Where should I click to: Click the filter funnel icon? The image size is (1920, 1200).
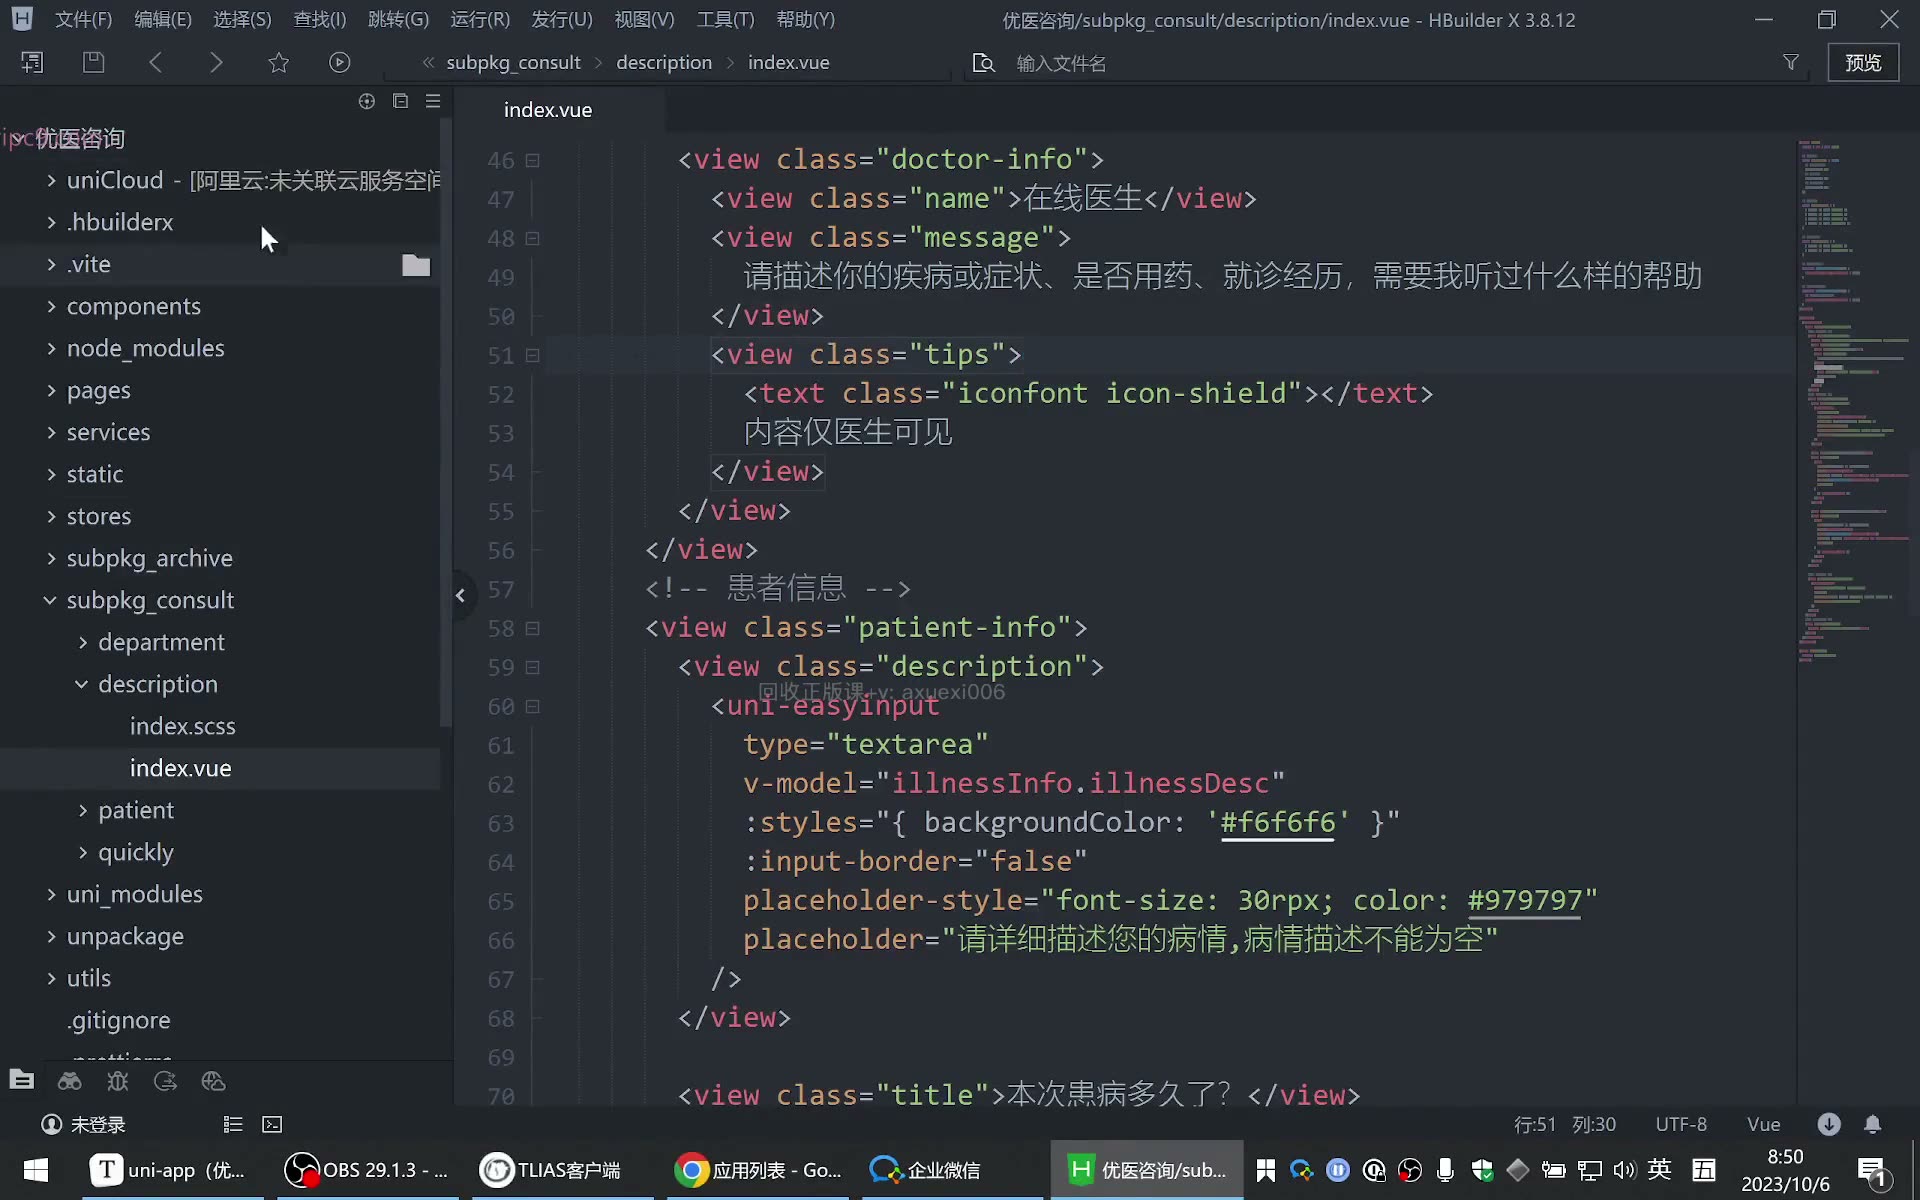1791,62
